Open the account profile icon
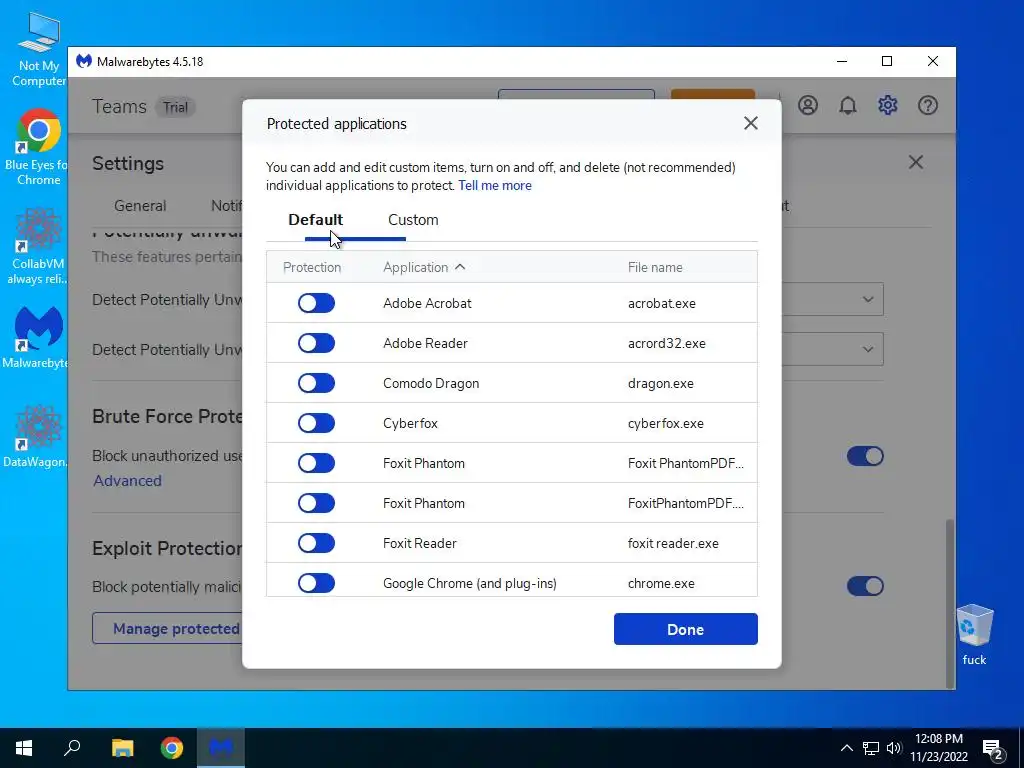 coord(808,105)
